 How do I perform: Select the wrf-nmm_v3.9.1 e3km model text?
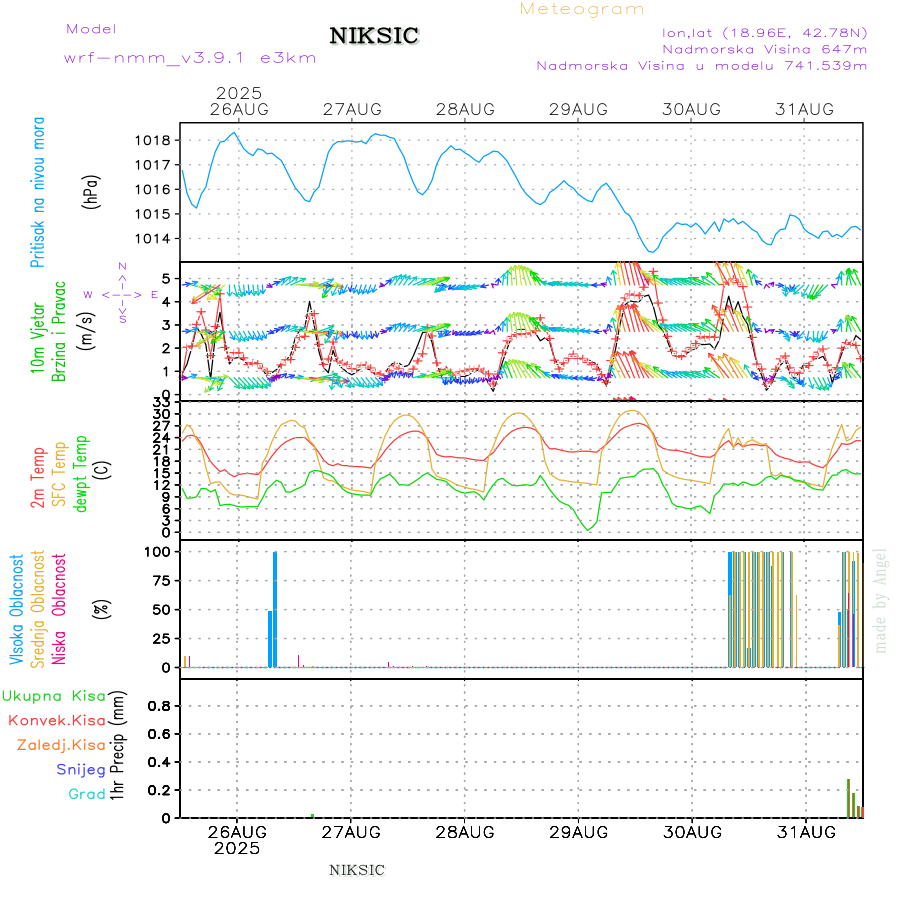(190, 58)
